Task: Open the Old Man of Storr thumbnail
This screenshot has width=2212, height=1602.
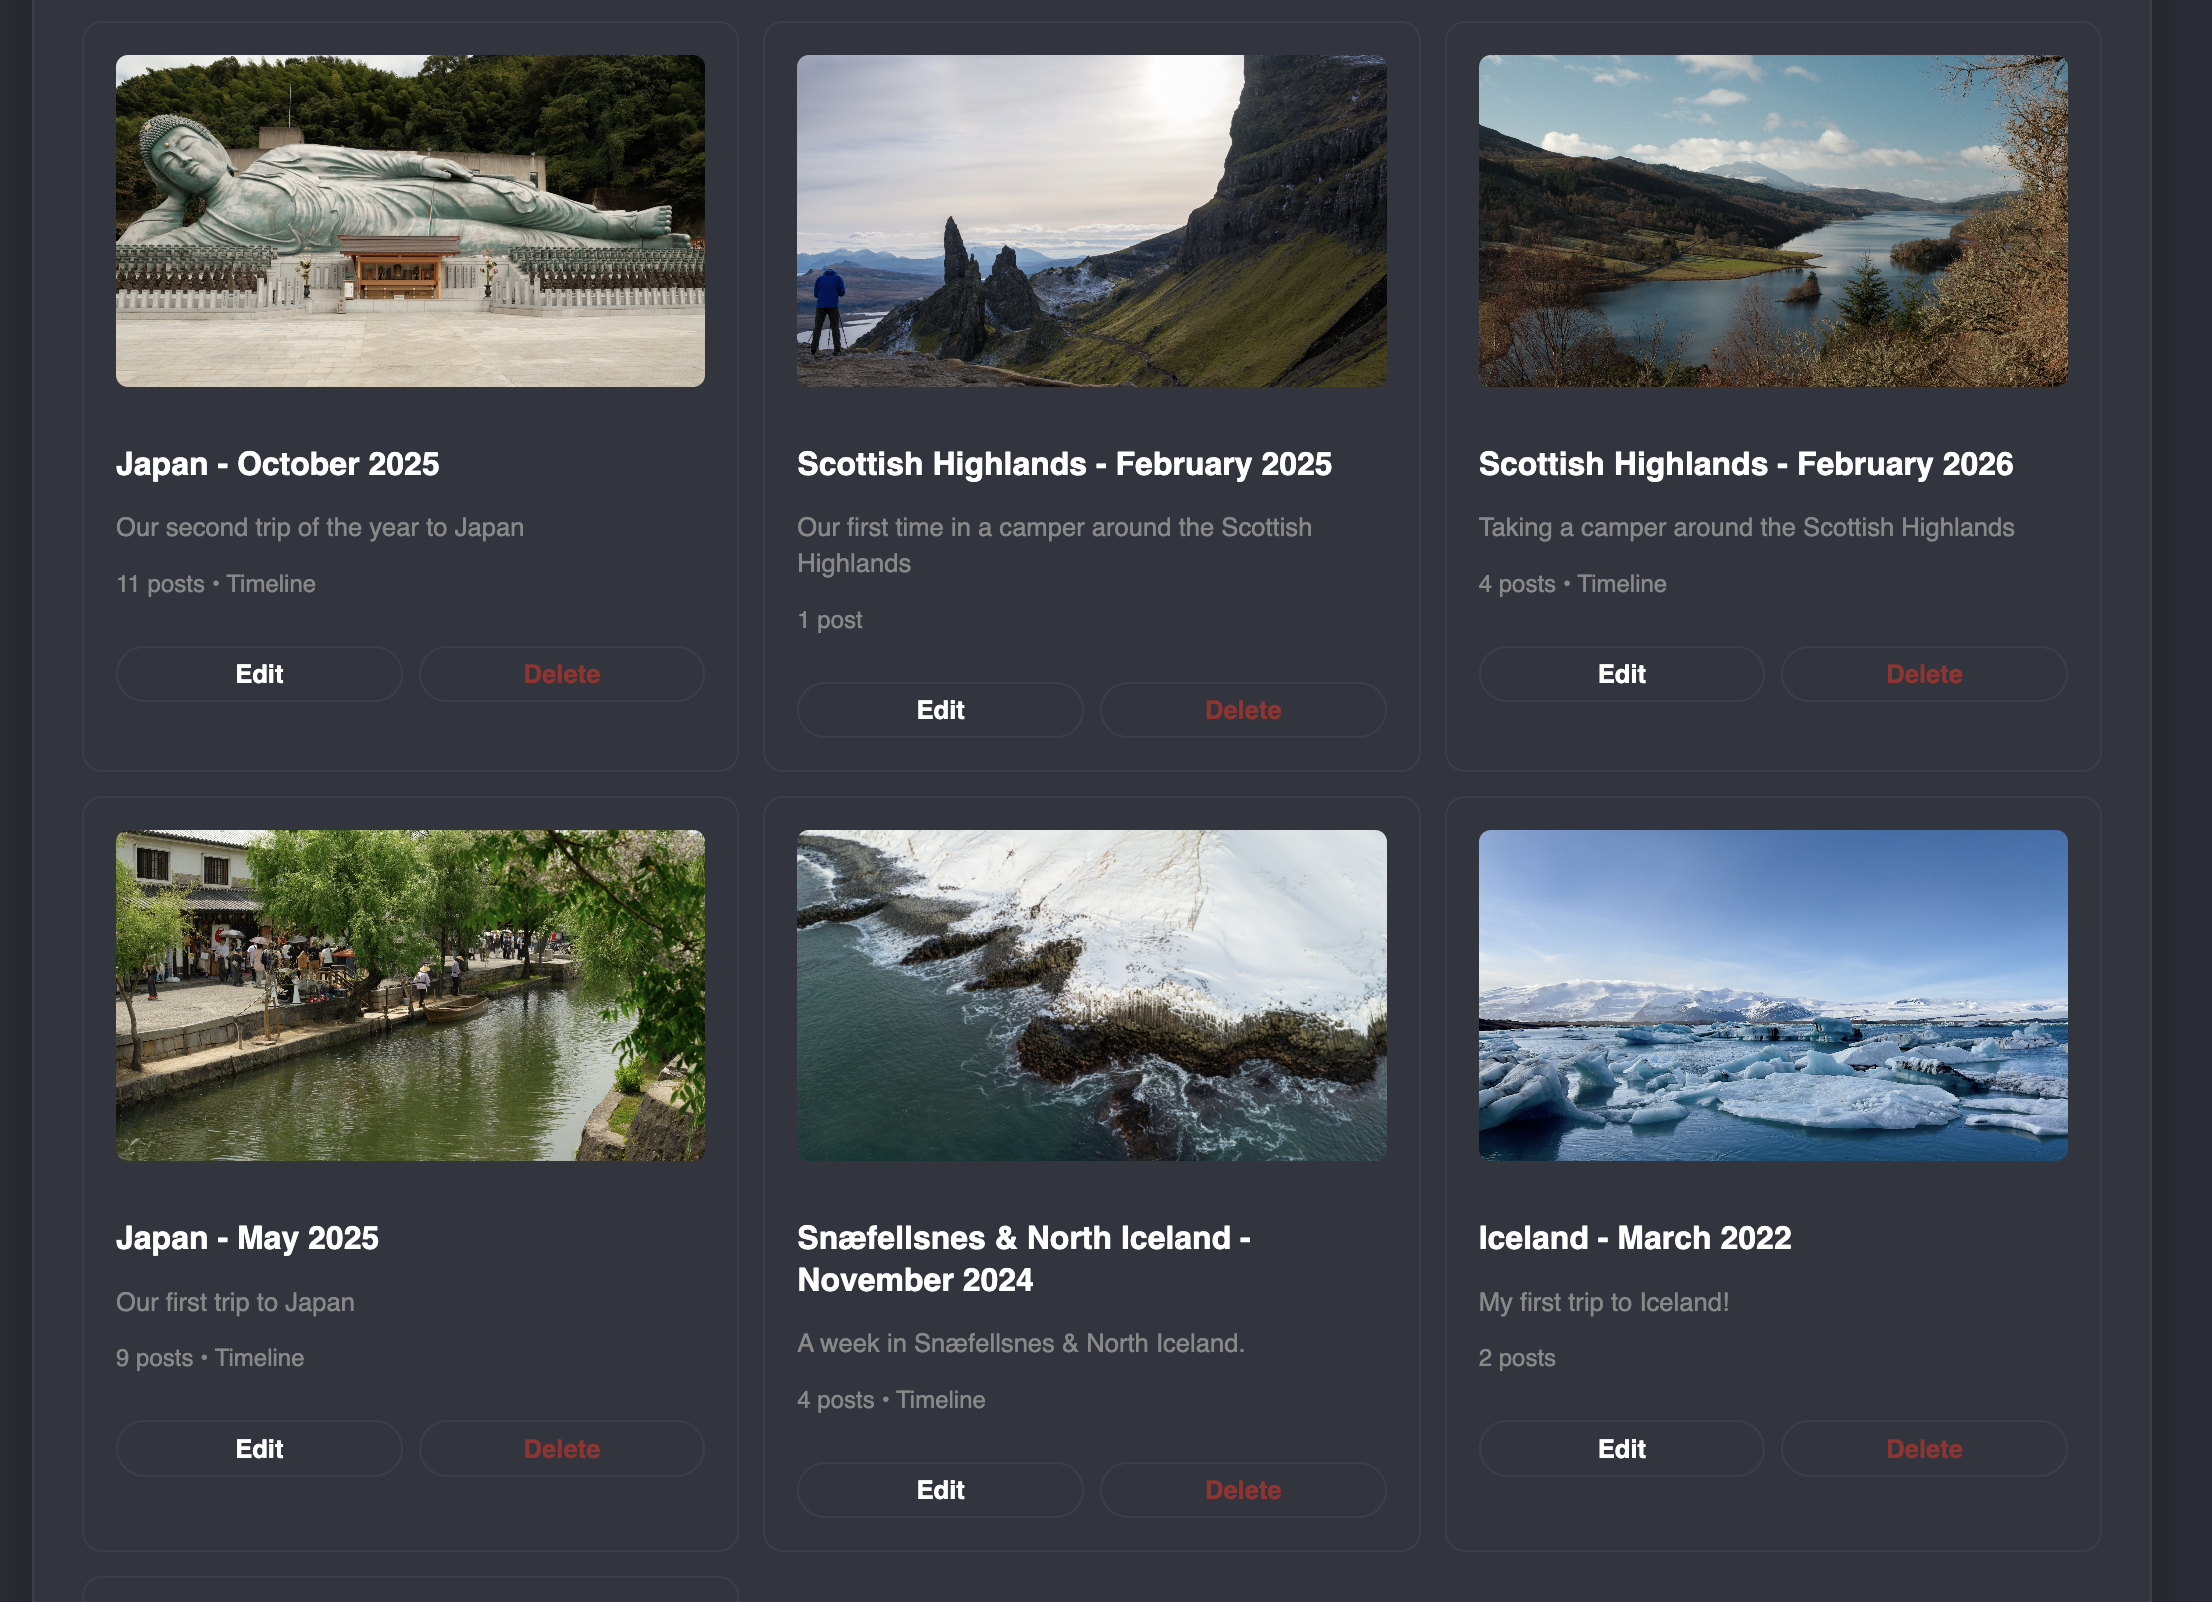Action: click(x=1091, y=221)
